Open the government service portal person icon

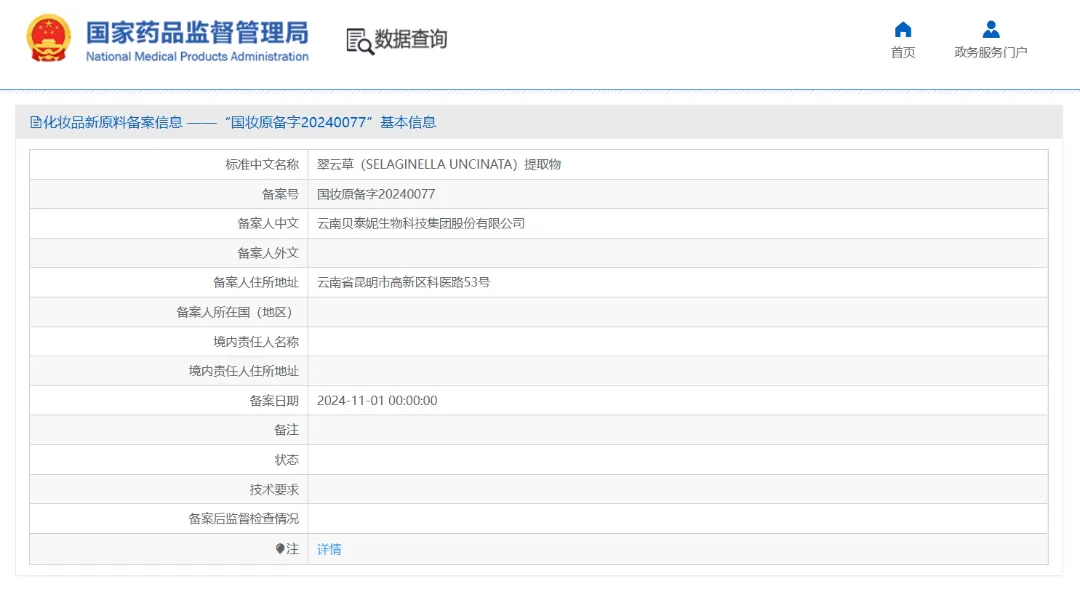(990, 30)
